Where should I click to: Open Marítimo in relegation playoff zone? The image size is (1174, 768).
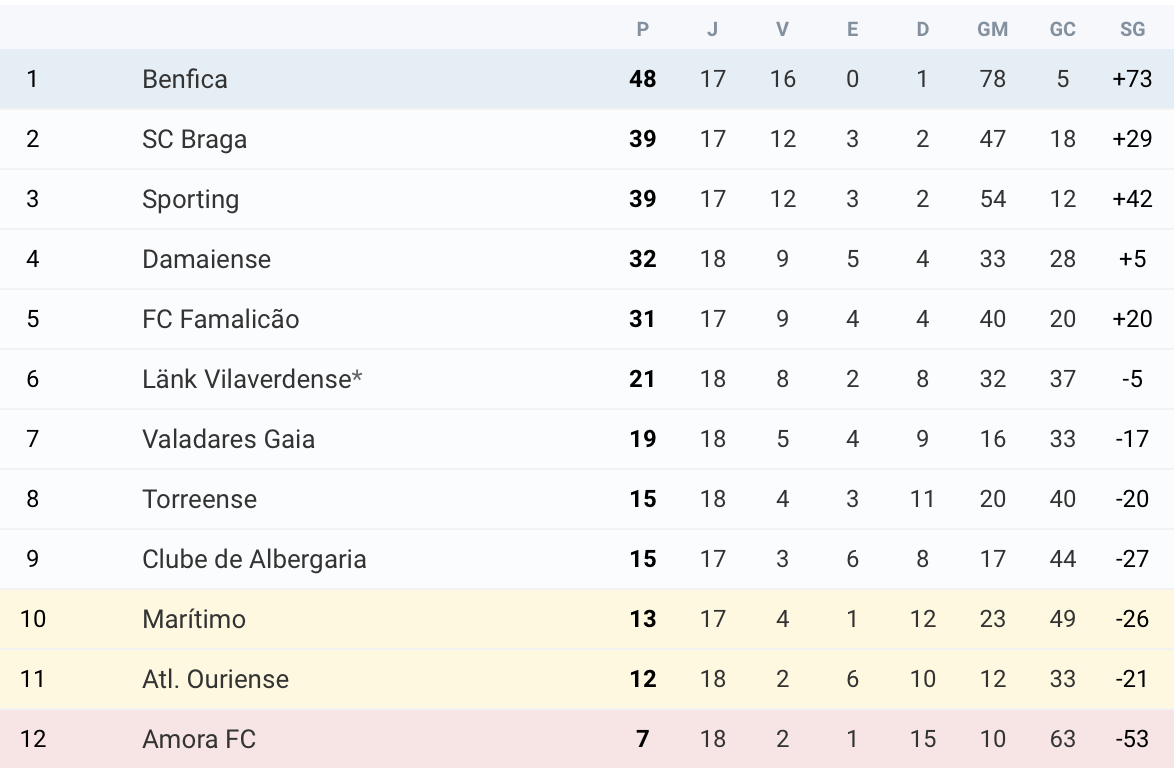[194, 619]
